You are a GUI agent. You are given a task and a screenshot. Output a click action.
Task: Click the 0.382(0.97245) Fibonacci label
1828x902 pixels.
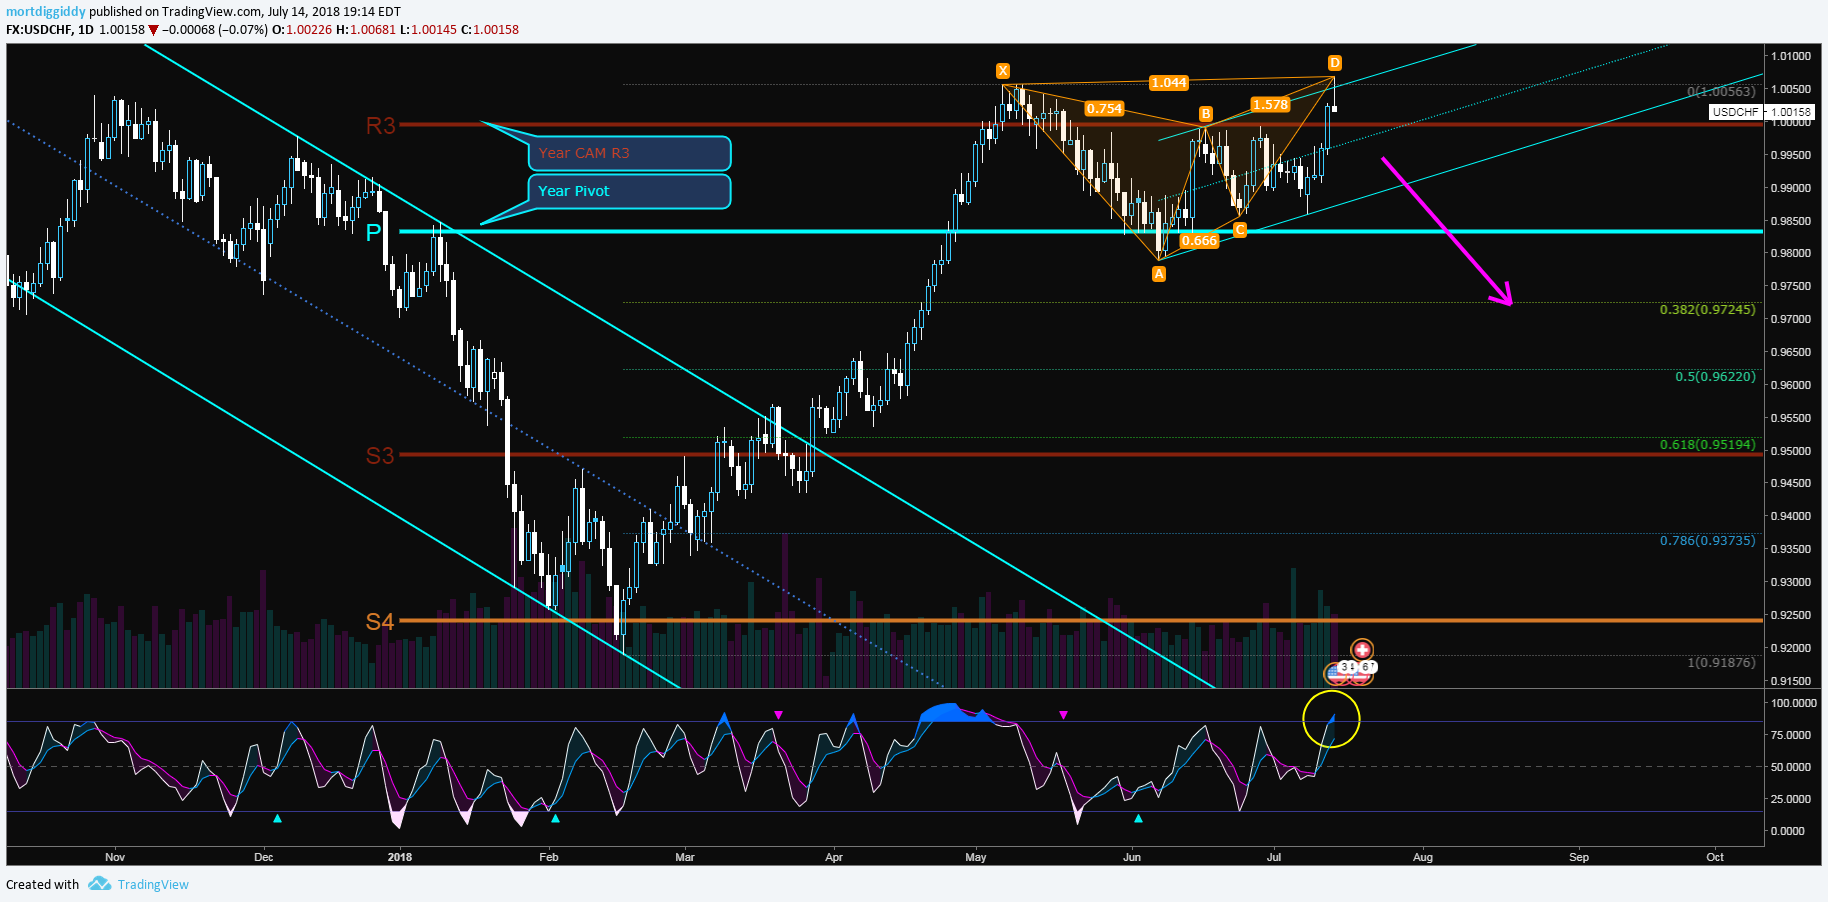pyautogui.click(x=1707, y=309)
